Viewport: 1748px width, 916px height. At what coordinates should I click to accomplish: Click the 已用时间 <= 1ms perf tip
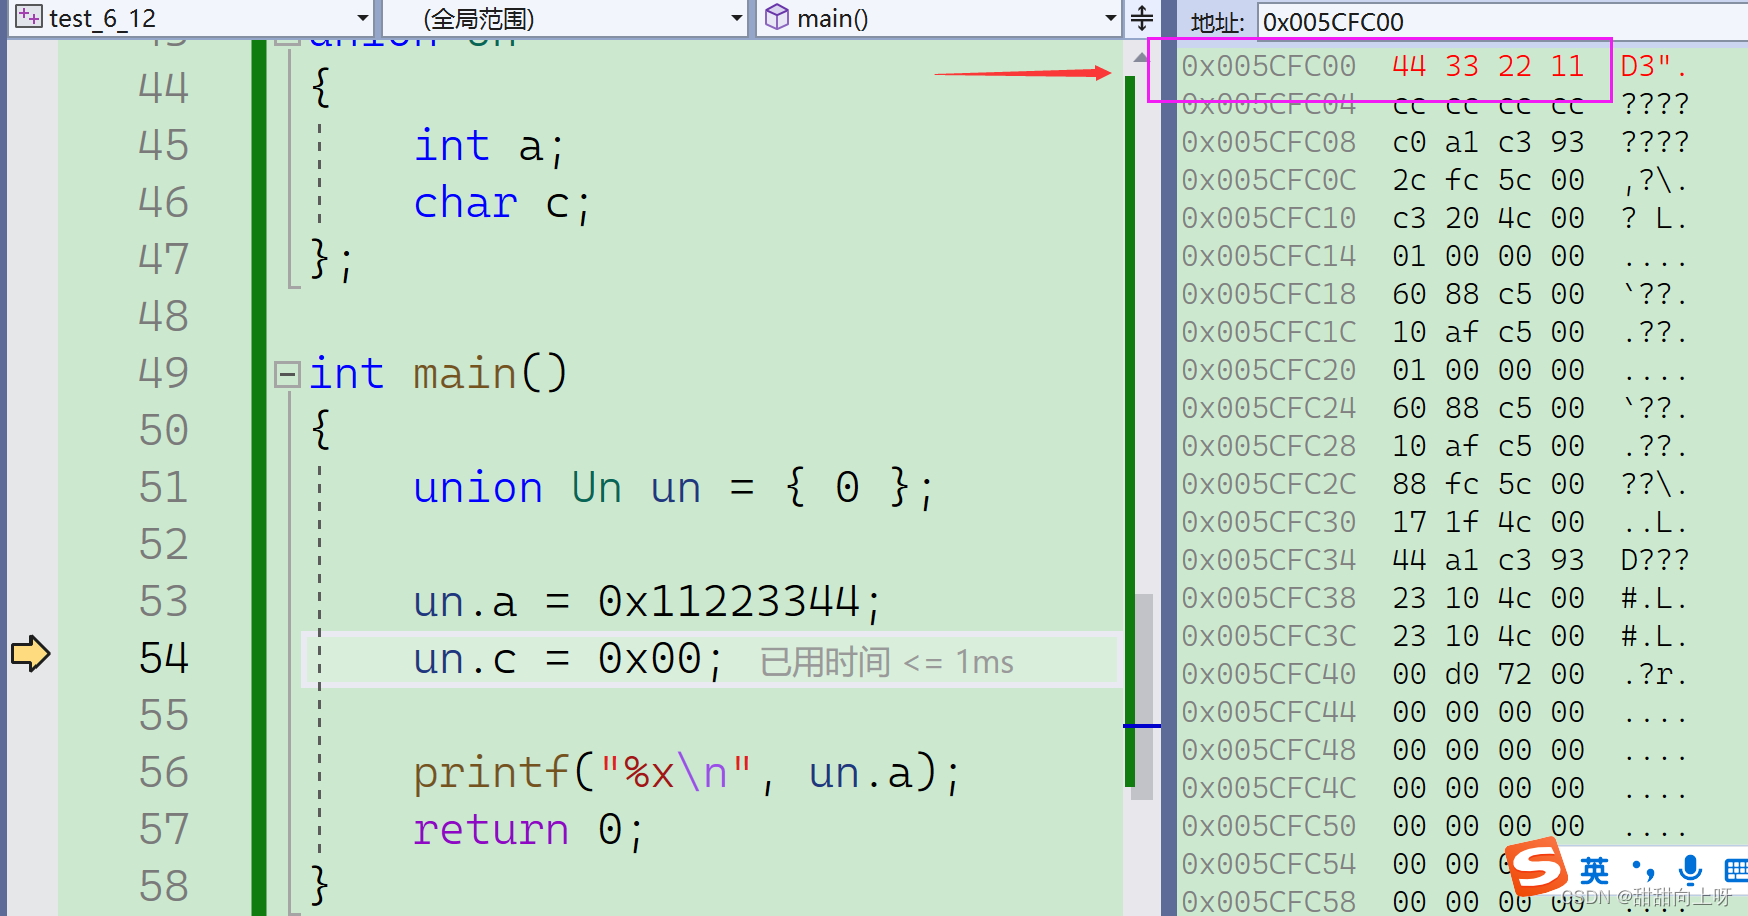coord(886,662)
